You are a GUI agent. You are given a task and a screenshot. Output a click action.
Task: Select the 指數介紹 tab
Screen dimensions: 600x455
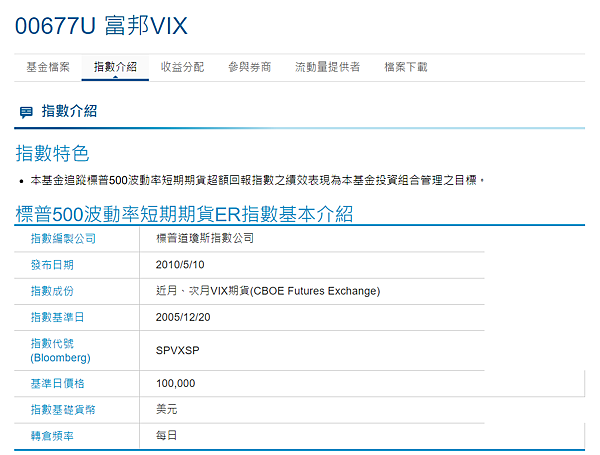(x=115, y=67)
